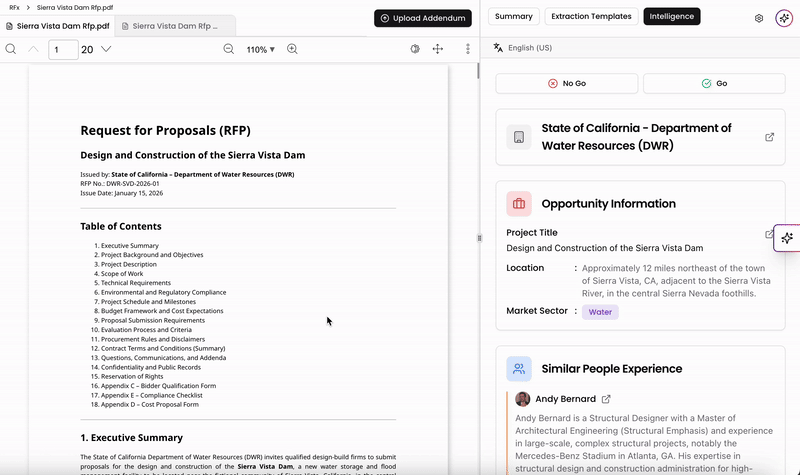Select the Intelligence tab
The height and width of the screenshot is (475, 800).
click(x=672, y=16)
